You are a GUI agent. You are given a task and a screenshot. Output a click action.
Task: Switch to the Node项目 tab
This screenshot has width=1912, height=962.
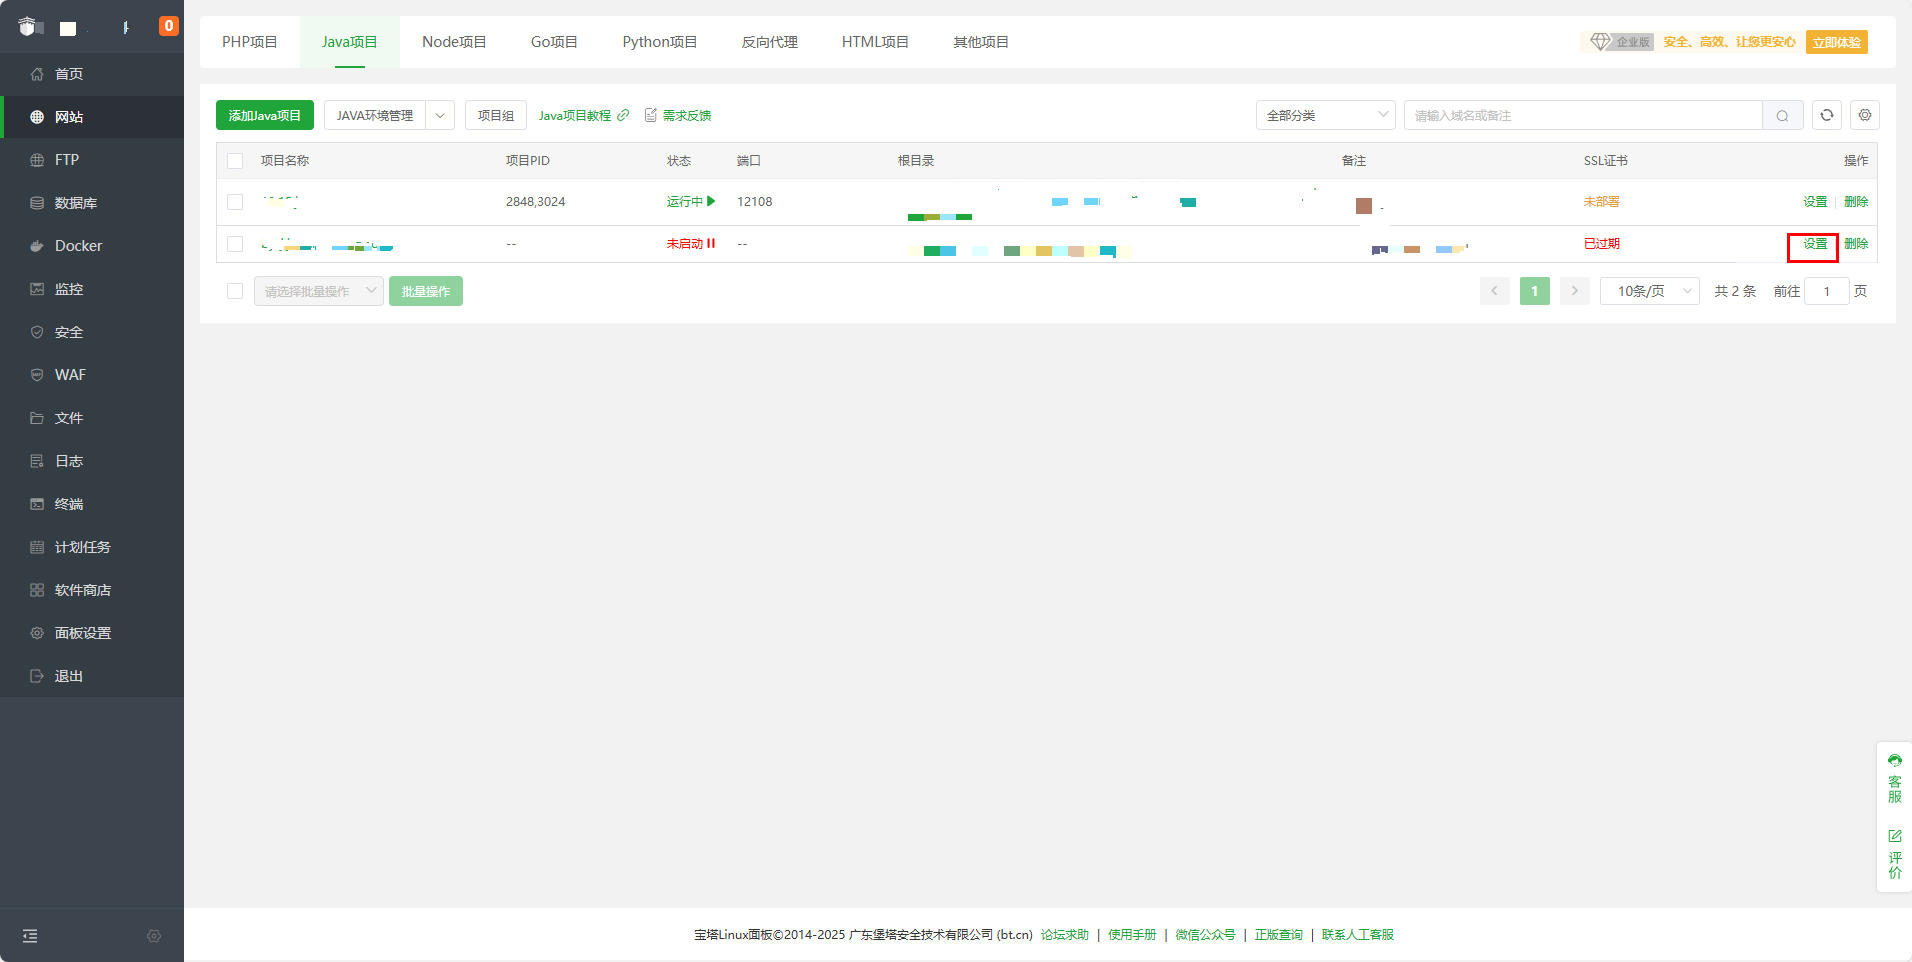pyautogui.click(x=454, y=42)
